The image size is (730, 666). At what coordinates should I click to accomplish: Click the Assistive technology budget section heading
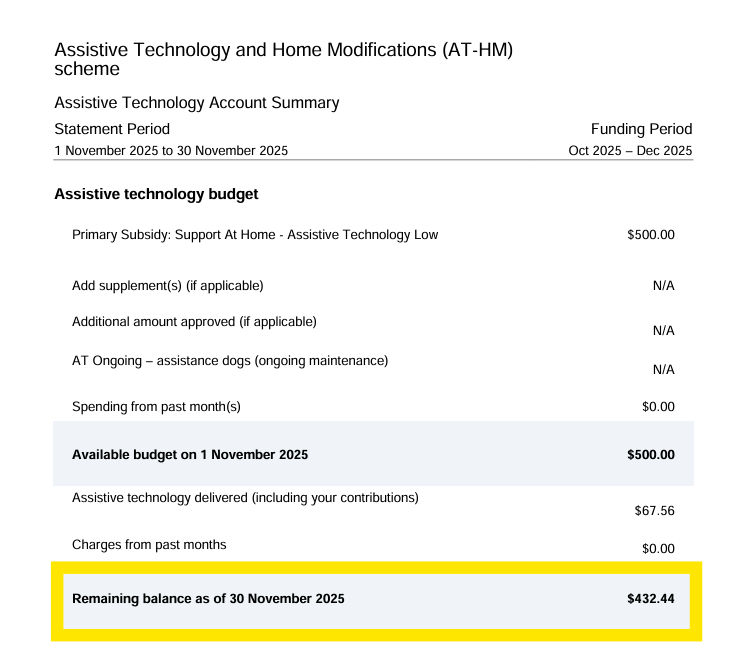[156, 194]
